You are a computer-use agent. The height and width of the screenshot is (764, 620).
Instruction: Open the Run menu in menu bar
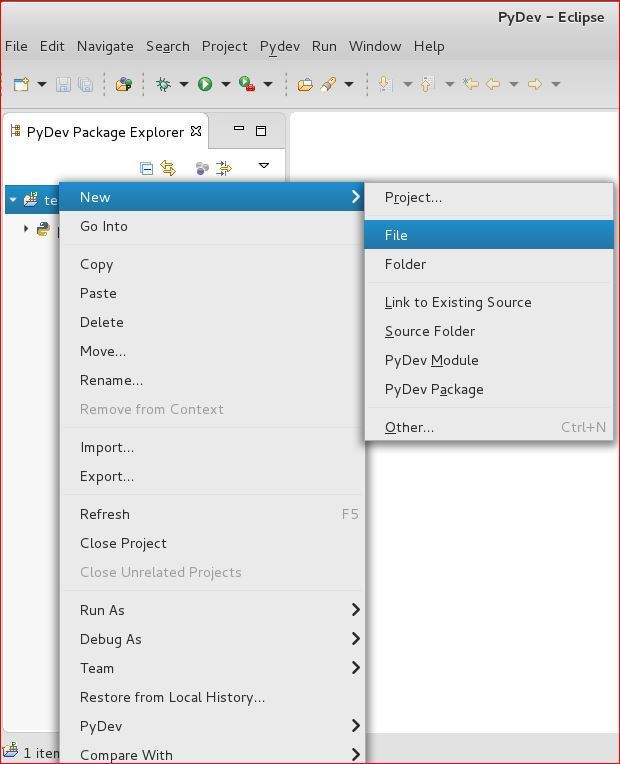[324, 46]
